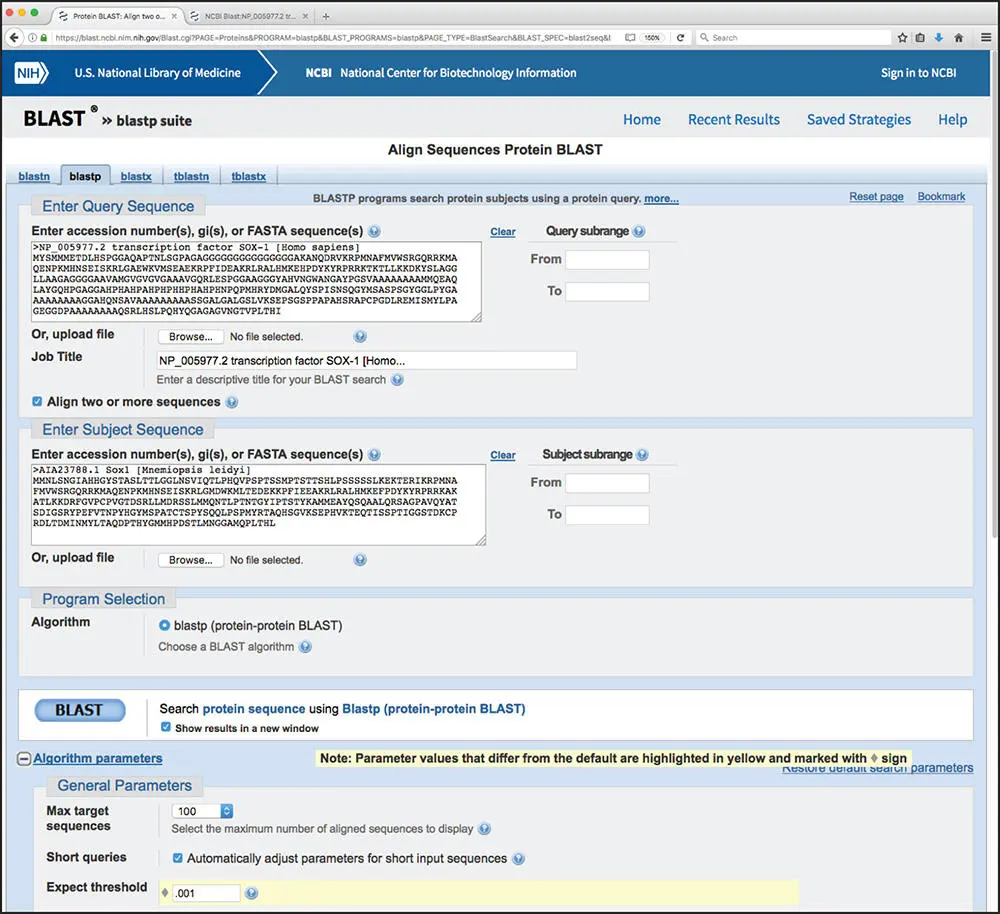Image resolution: width=1000 pixels, height=914 pixels.
Task: Click the browser URL address field
Action: (332, 38)
